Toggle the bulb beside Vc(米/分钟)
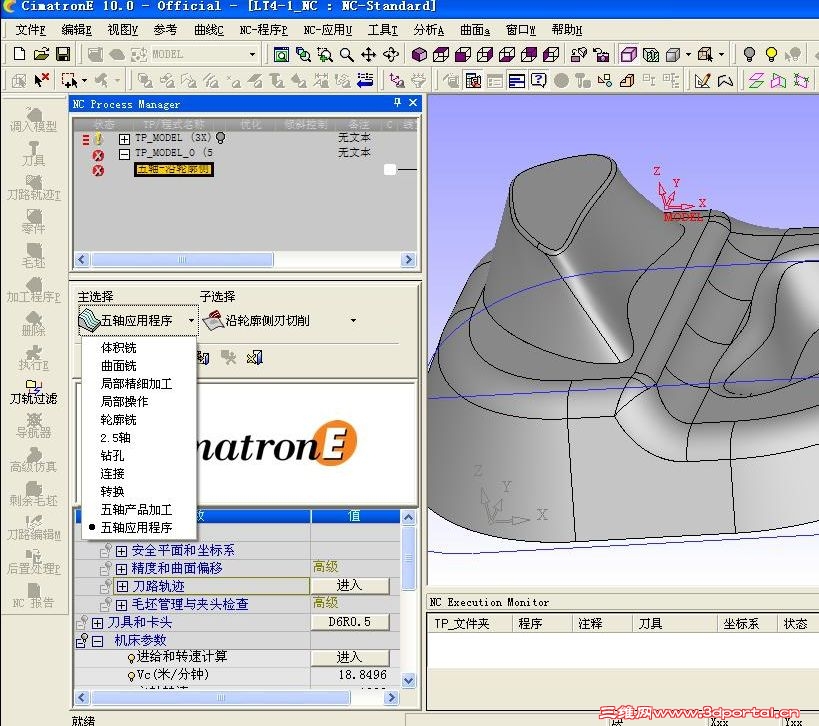Screen dimensions: 819x726 pos(132,676)
